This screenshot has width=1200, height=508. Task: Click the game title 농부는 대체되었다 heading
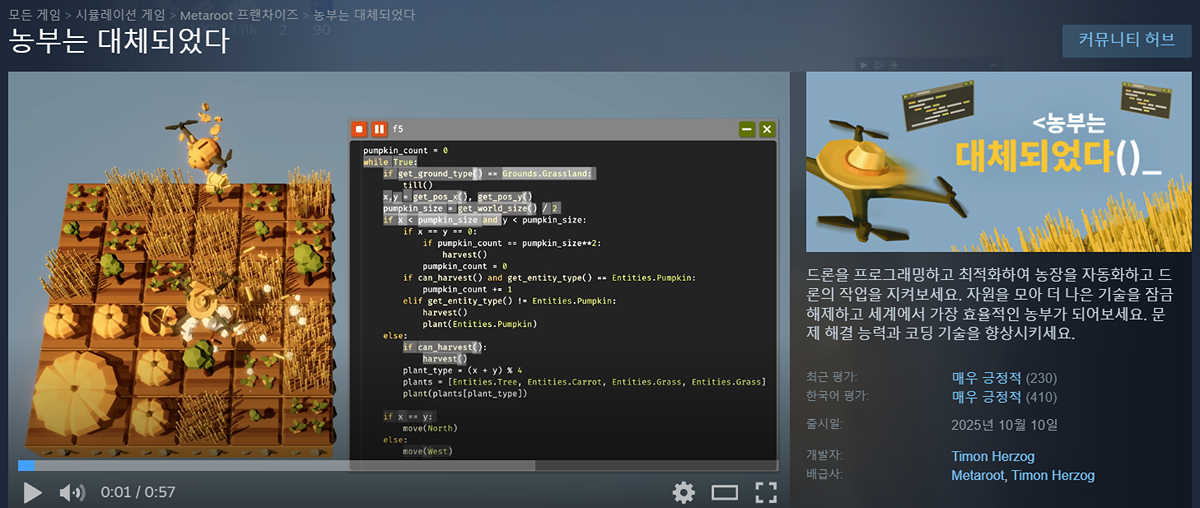[118, 43]
